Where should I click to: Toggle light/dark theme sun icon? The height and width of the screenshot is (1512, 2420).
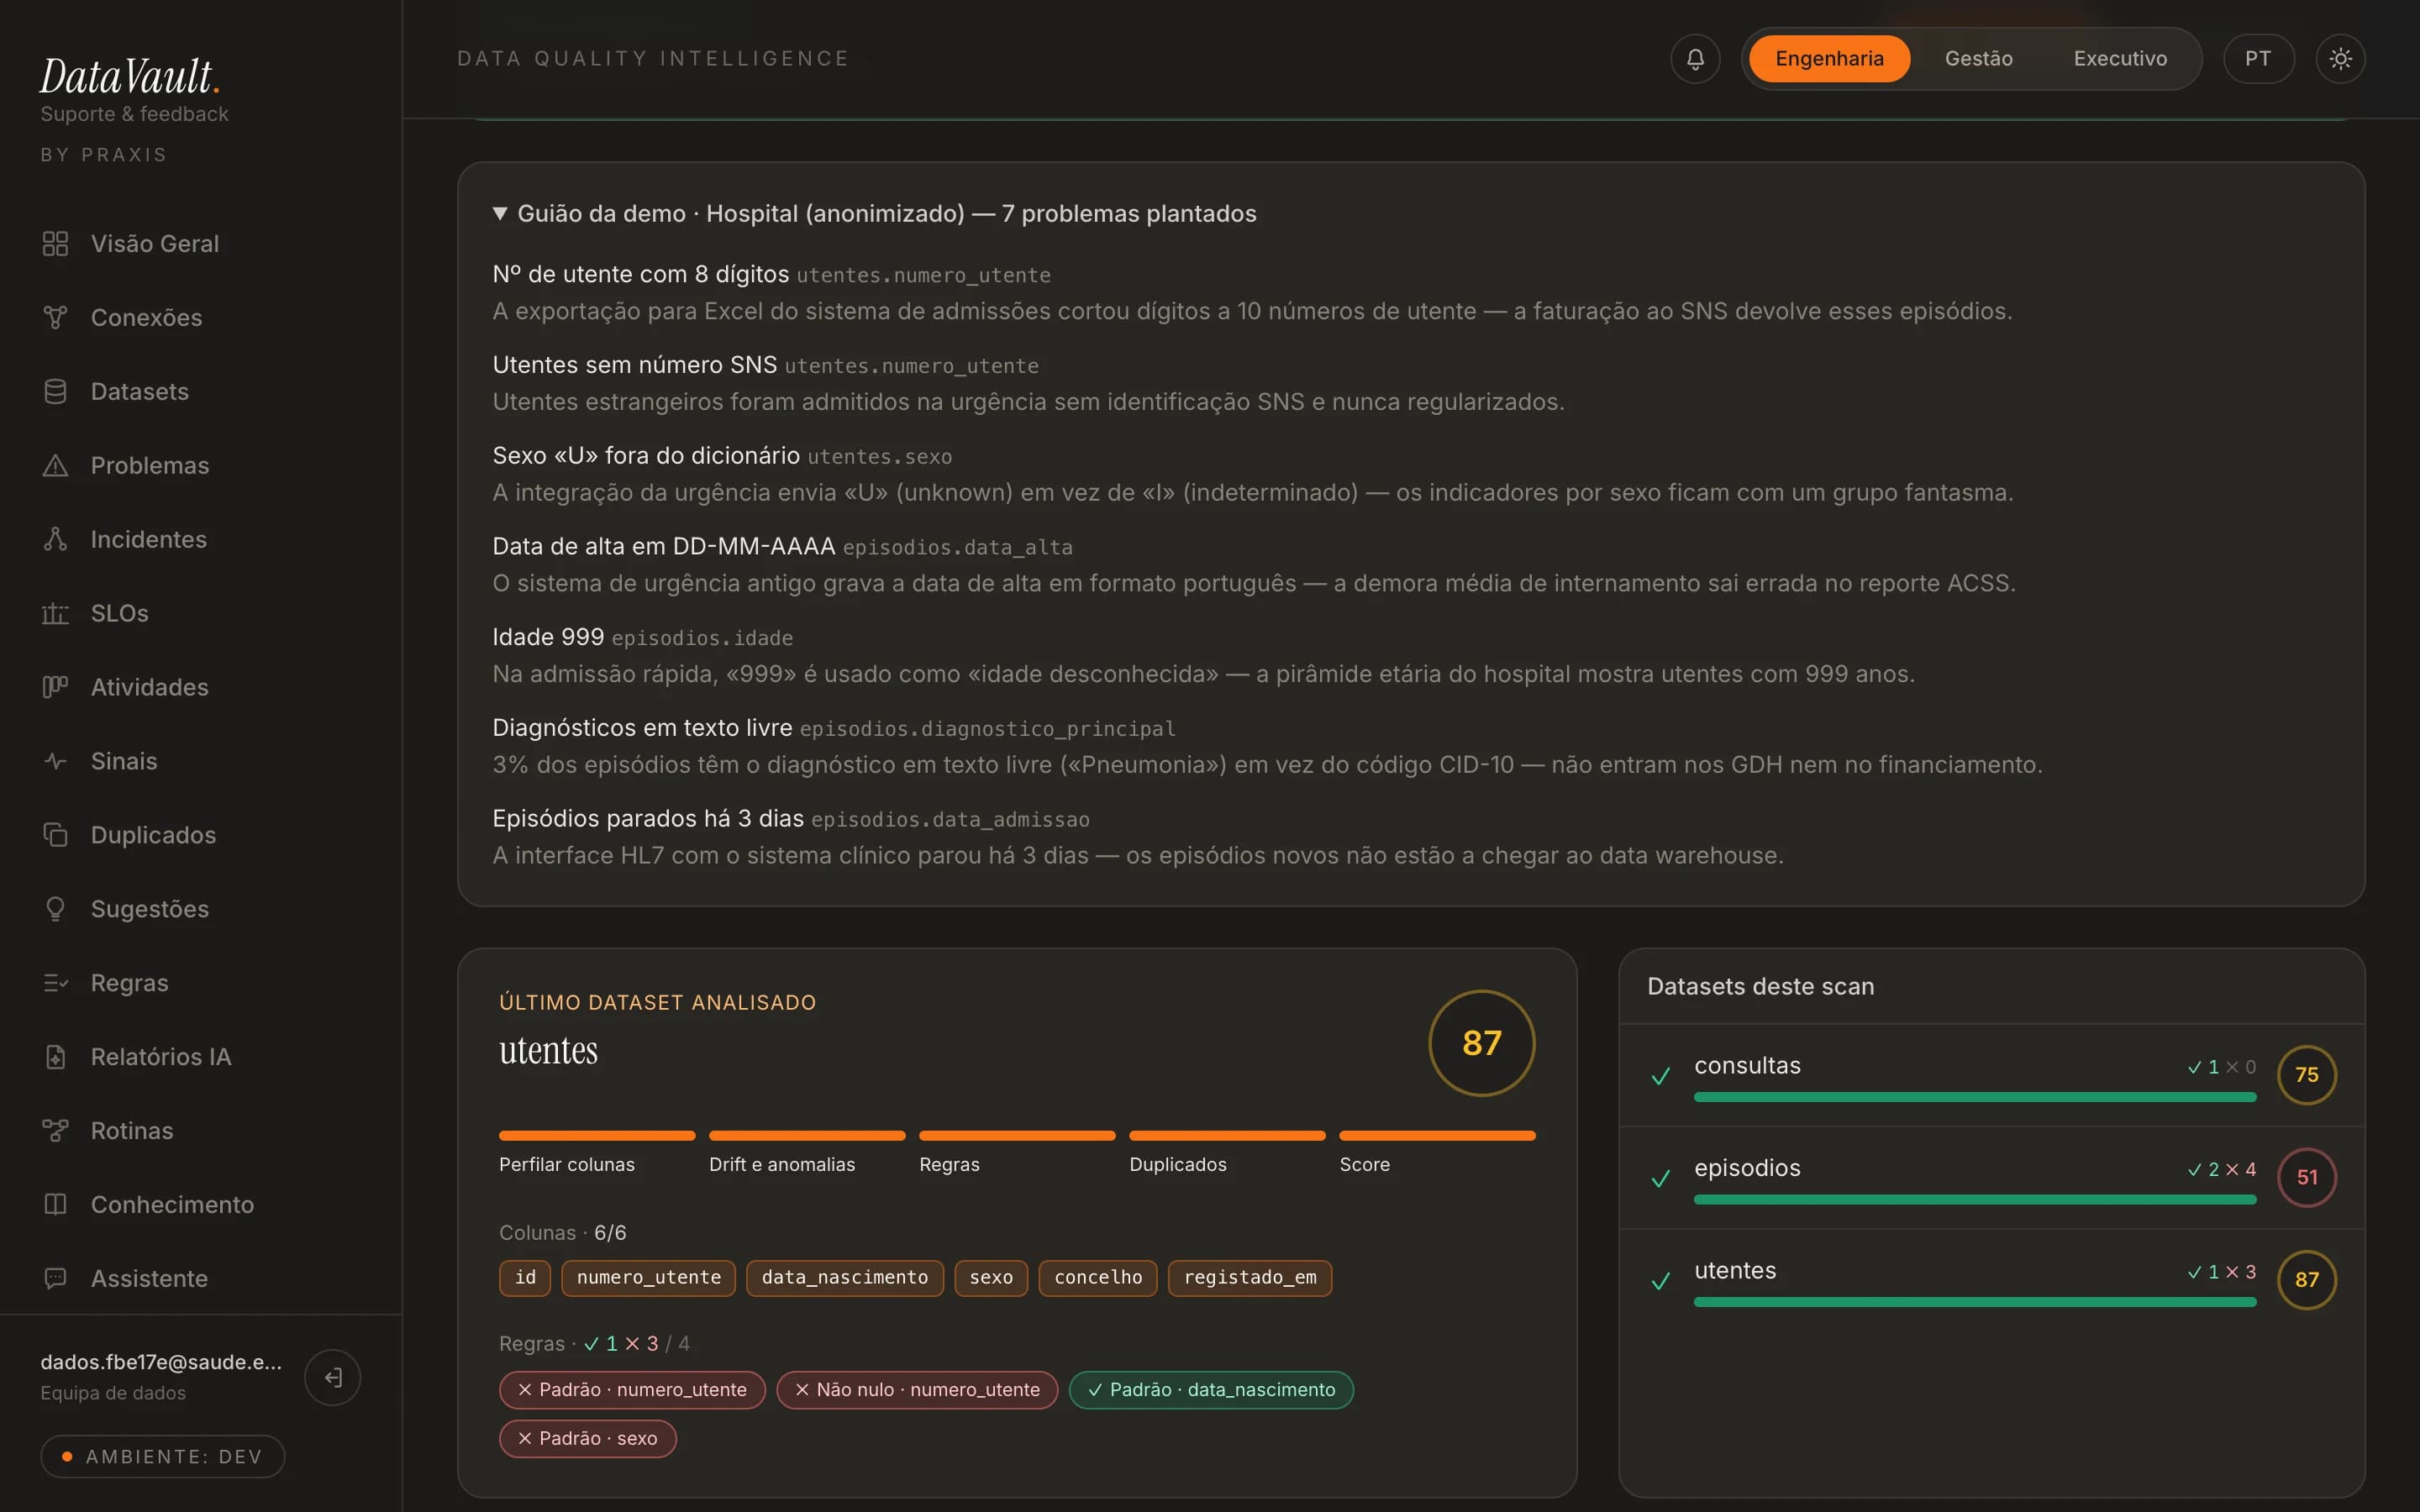pos(2340,59)
